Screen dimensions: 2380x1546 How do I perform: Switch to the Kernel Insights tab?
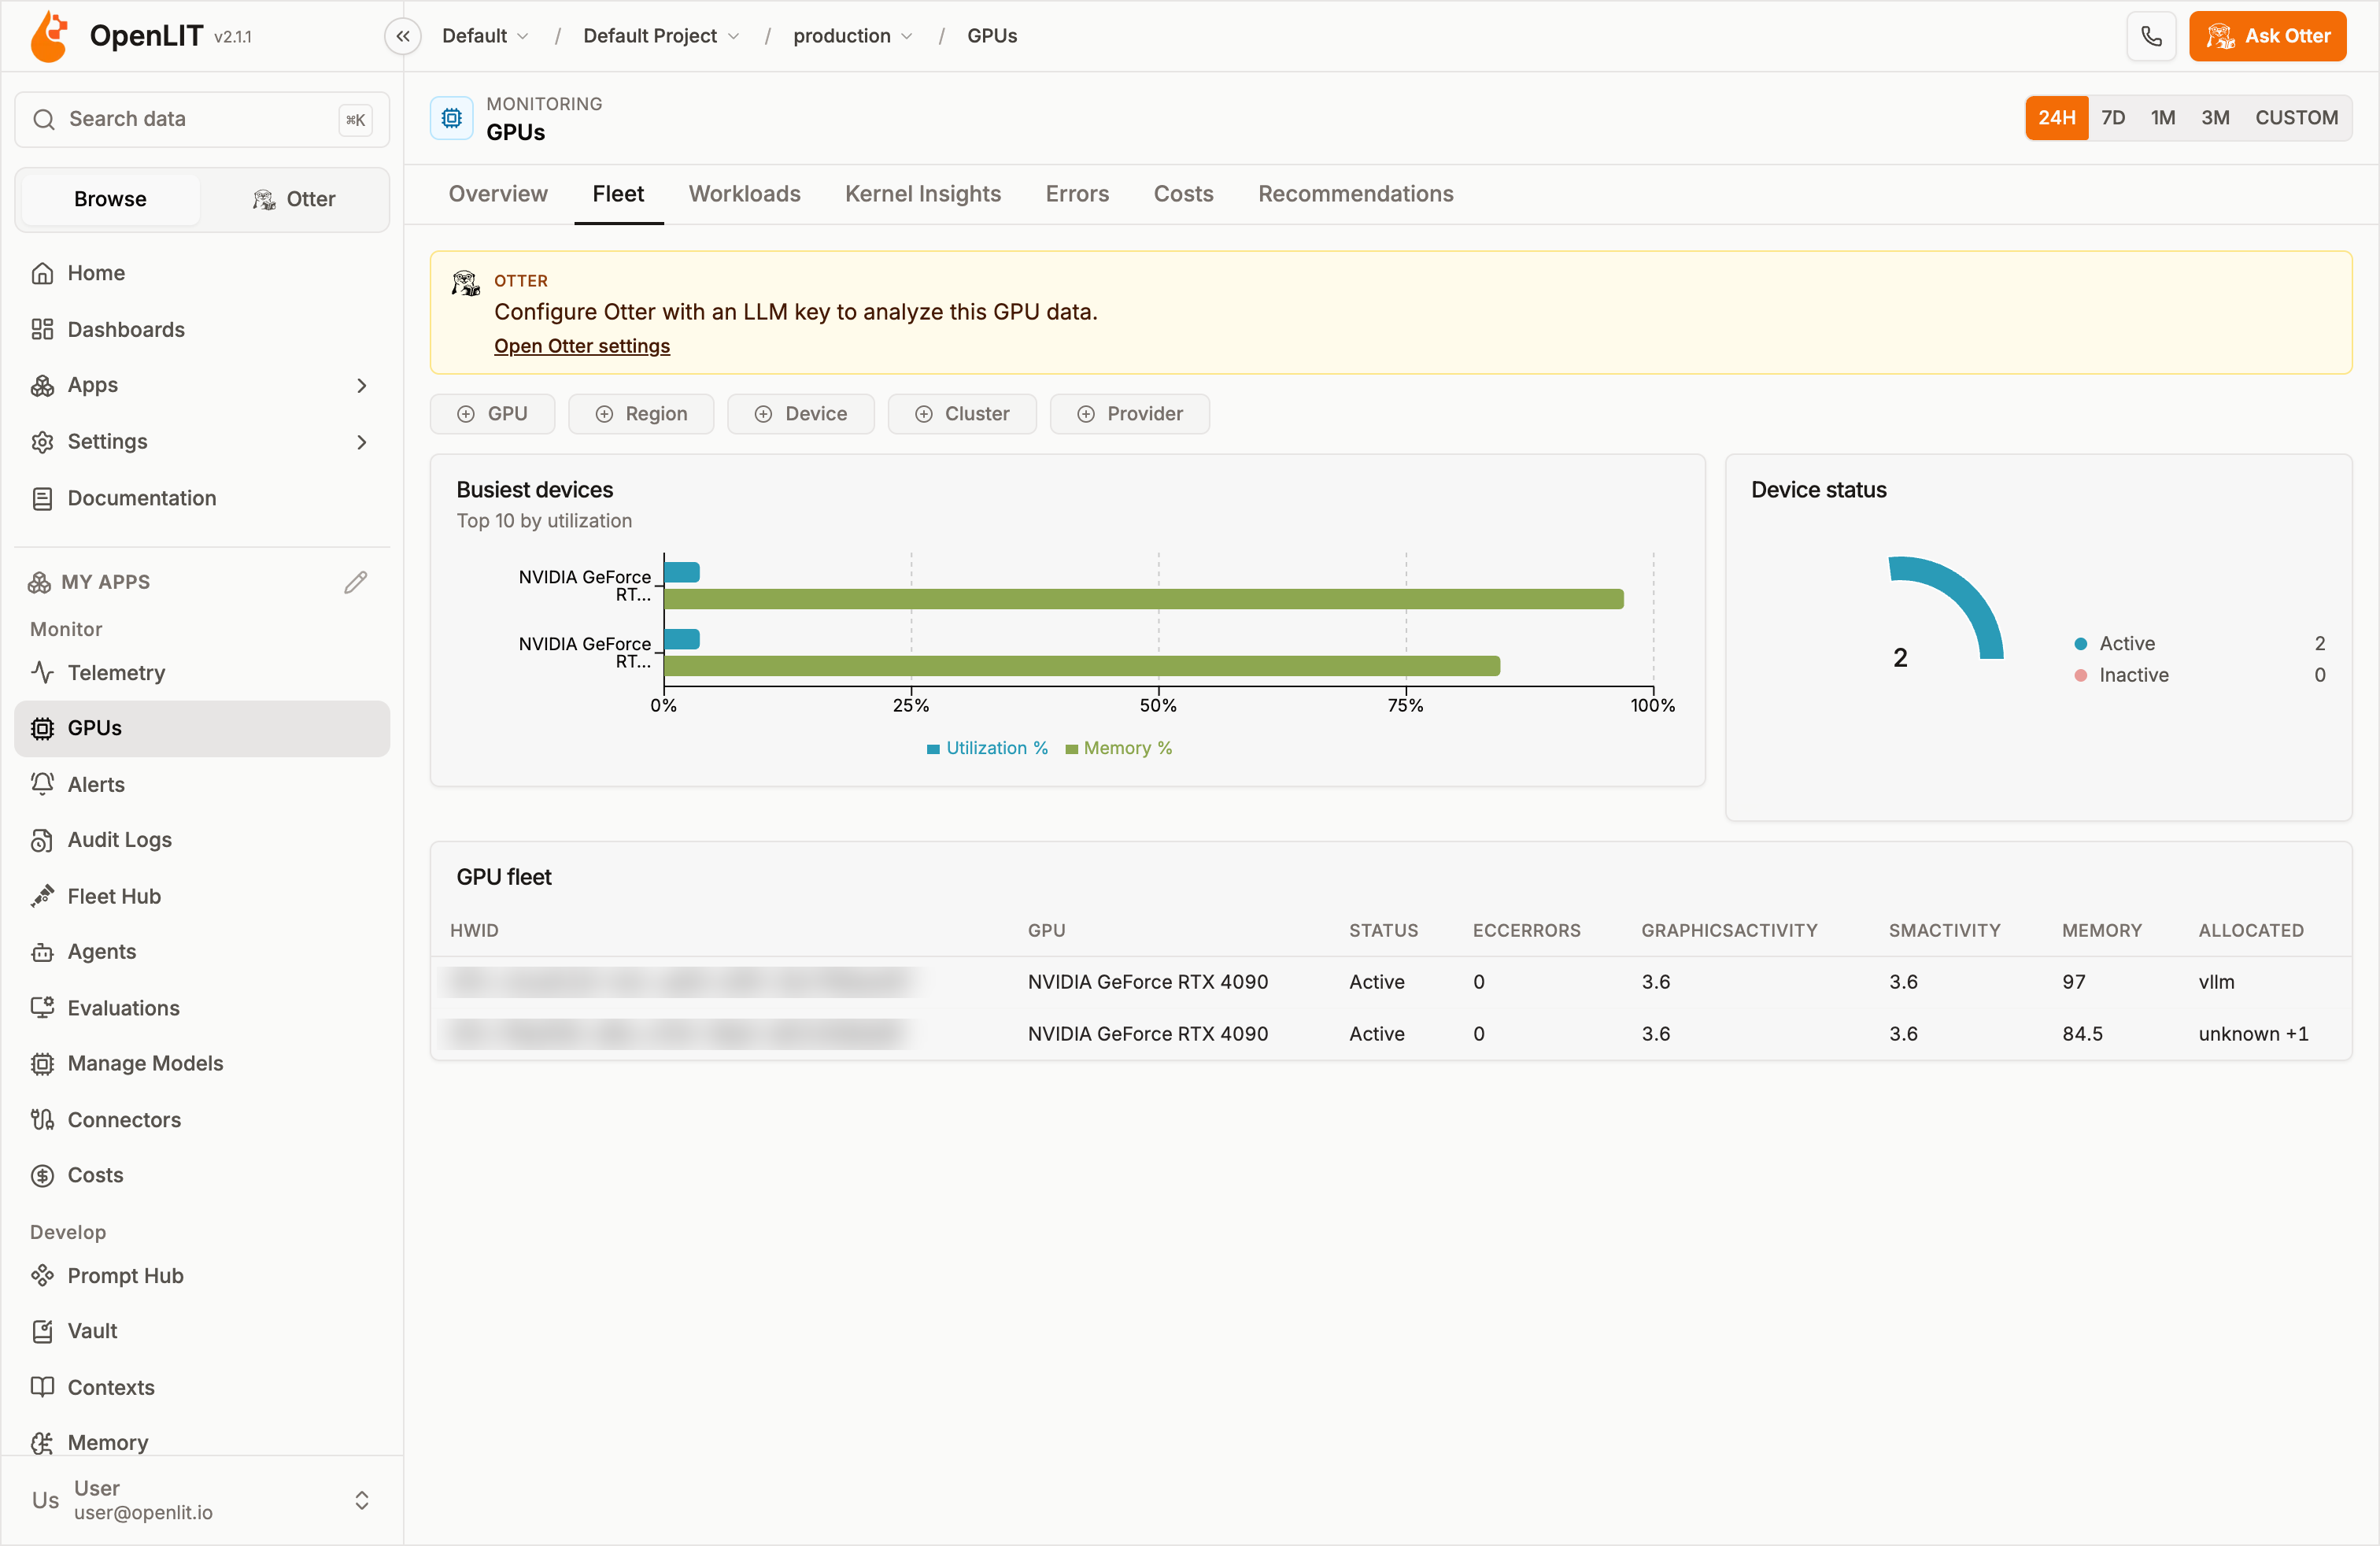click(922, 194)
